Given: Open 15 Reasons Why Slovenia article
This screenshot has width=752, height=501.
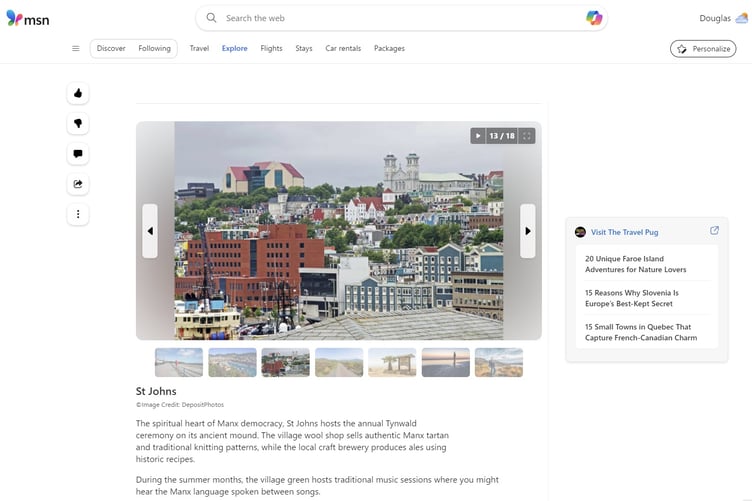Looking at the screenshot, I should click(x=632, y=298).
